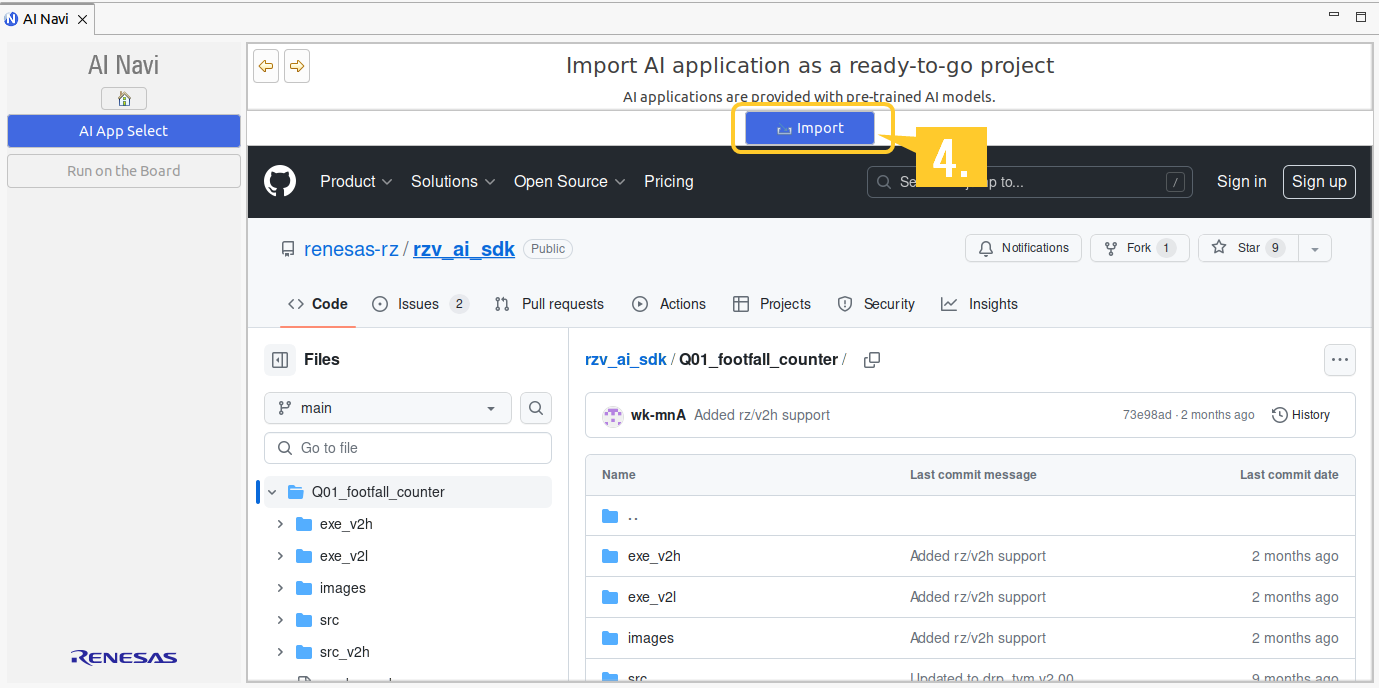This screenshot has height=688, width=1379.
Task: Open the rzv_ai_sdk repository link in the header
Action: pyautogui.click(x=464, y=249)
